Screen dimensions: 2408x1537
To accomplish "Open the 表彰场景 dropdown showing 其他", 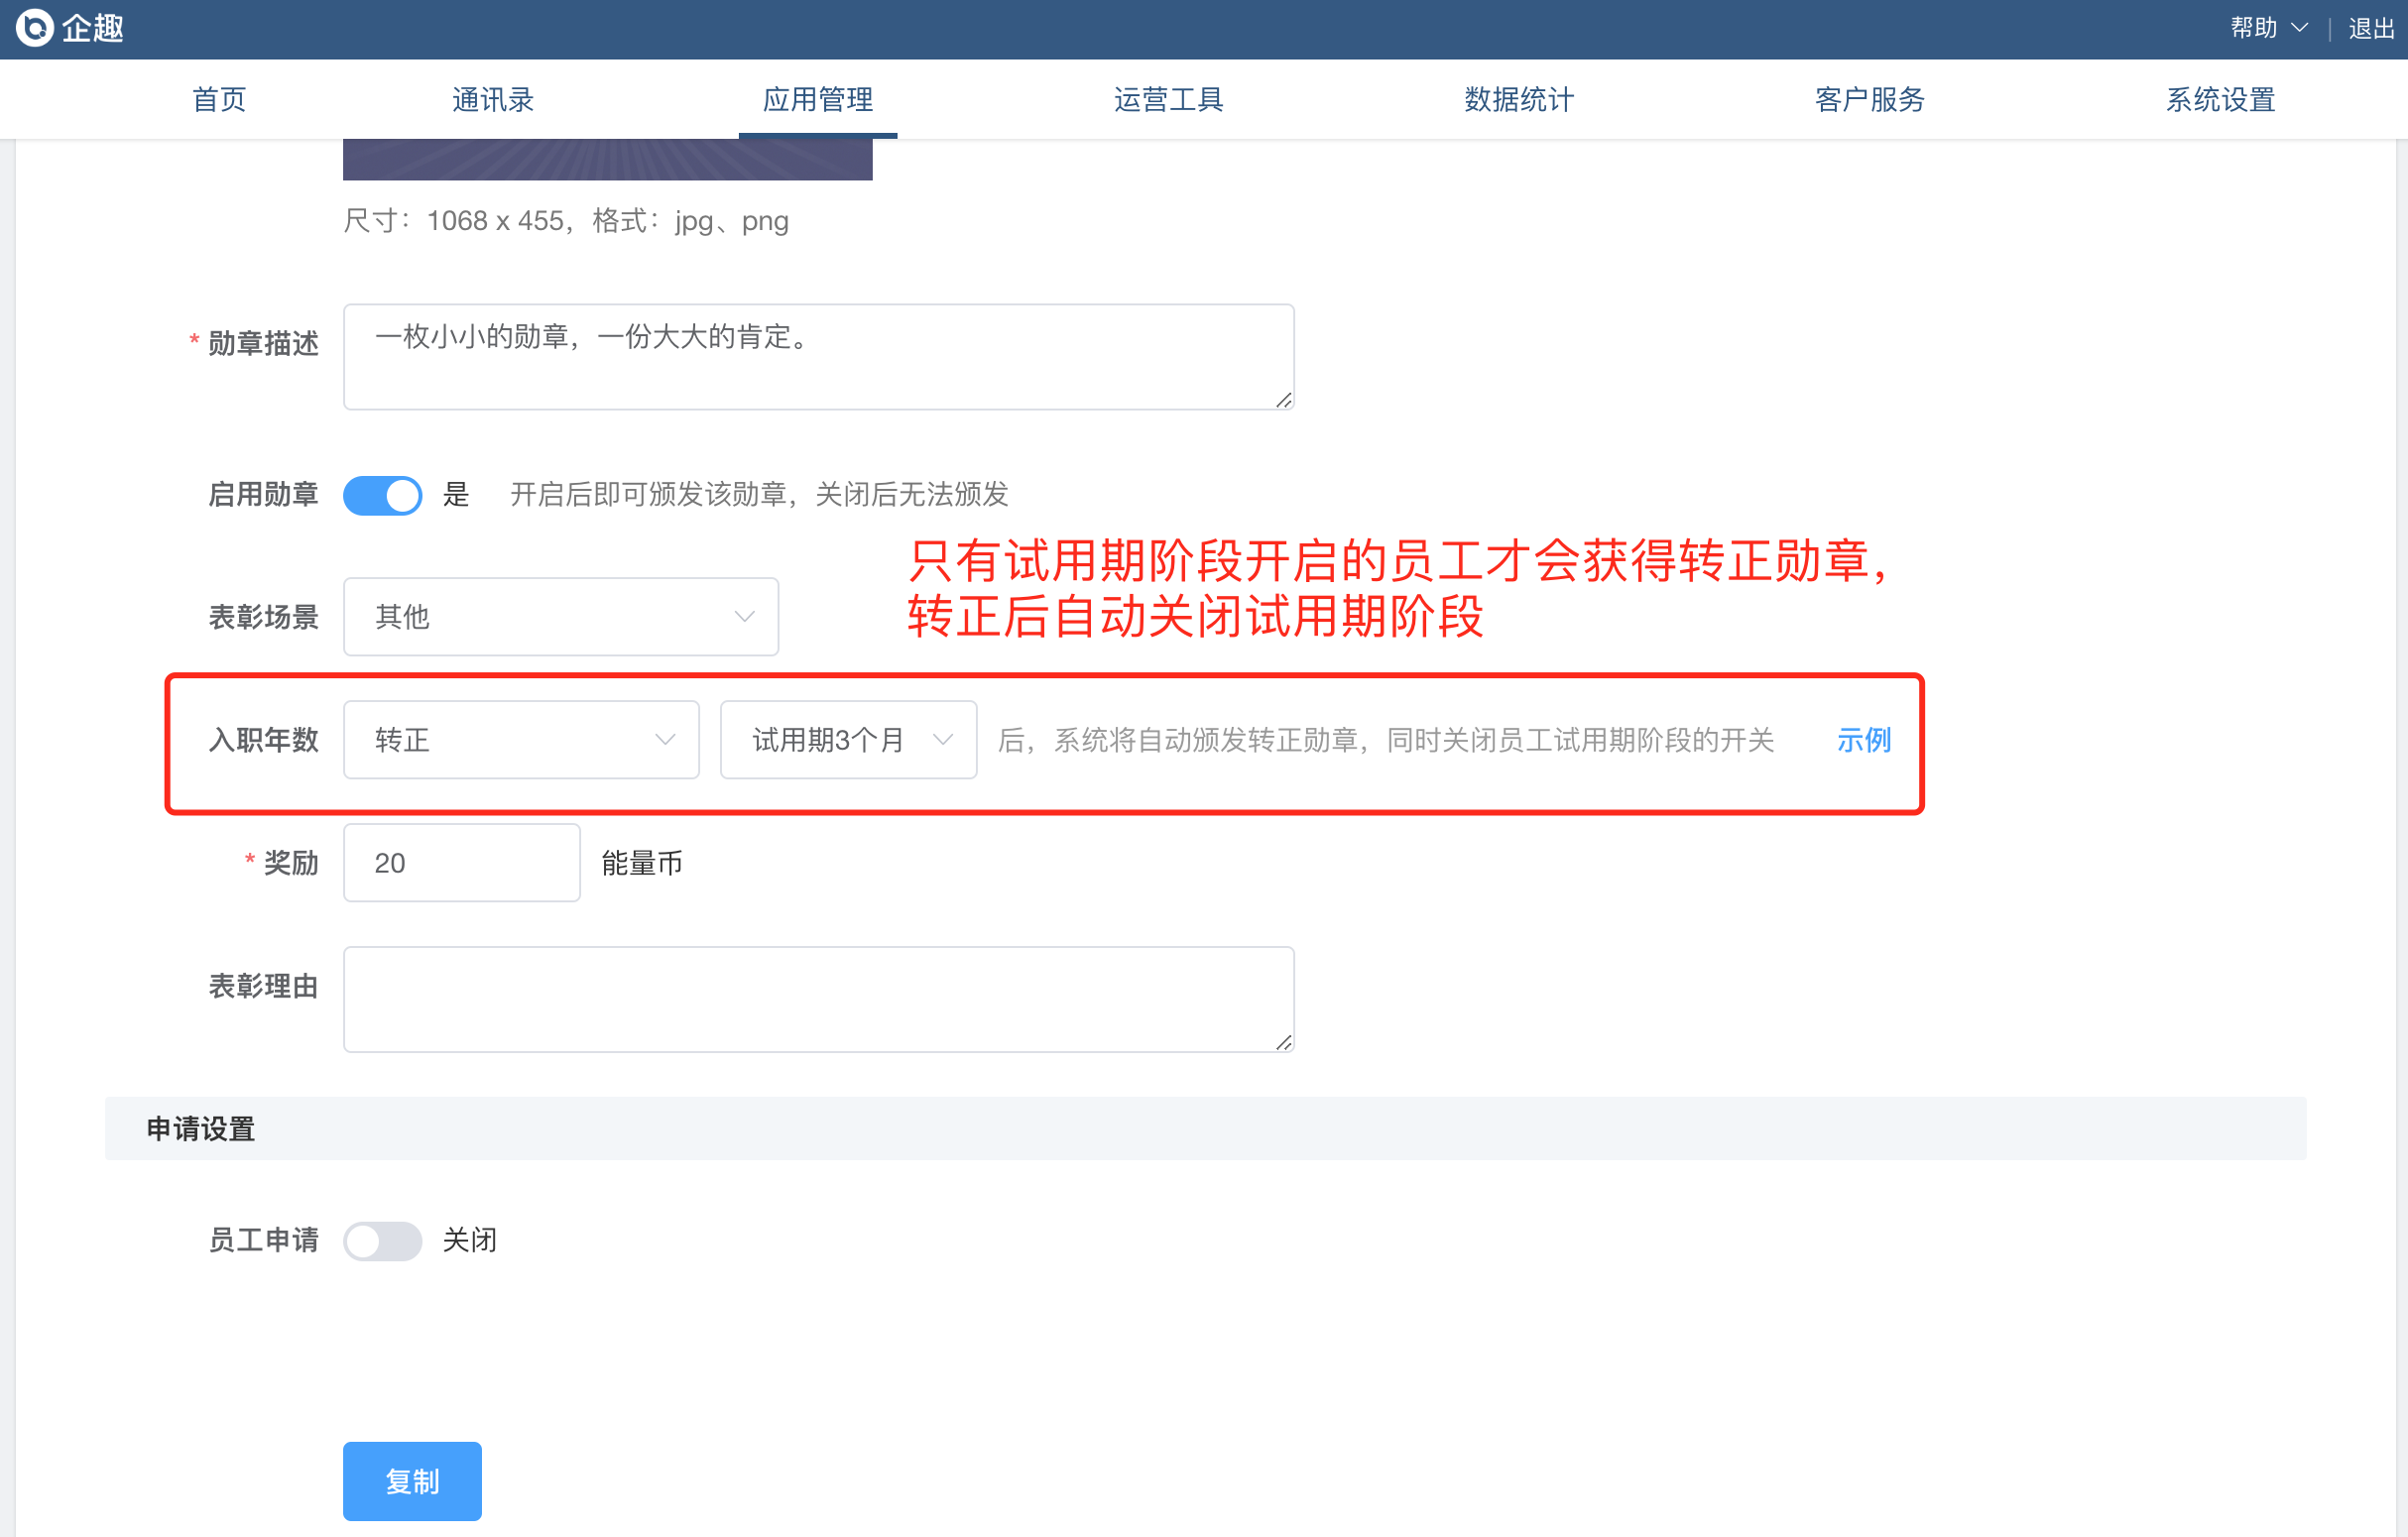I will click(560, 616).
